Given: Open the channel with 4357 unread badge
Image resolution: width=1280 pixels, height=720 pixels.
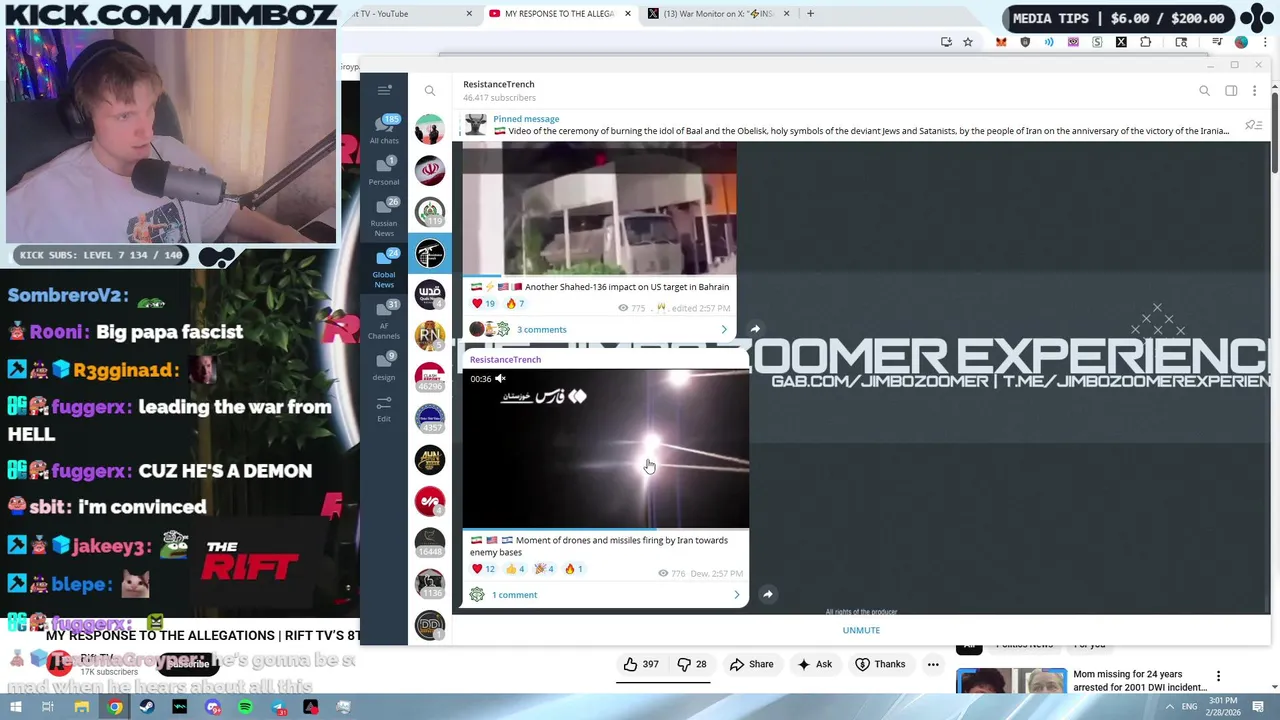Looking at the screenshot, I should click(430, 418).
